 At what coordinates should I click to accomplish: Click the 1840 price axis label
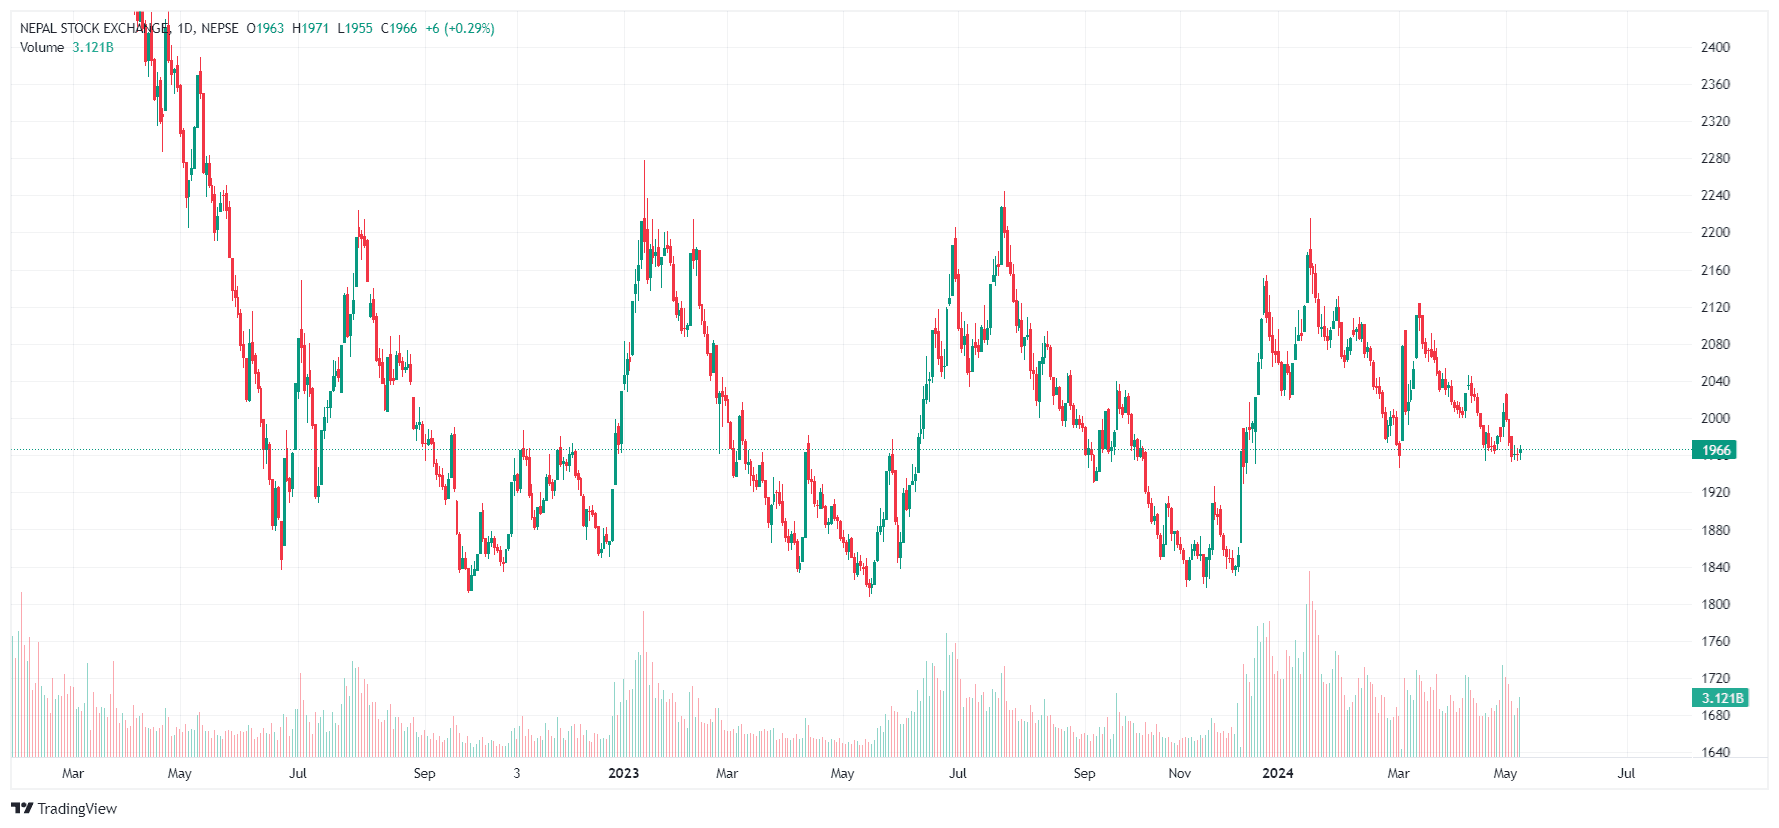[x=1715, y=567]
